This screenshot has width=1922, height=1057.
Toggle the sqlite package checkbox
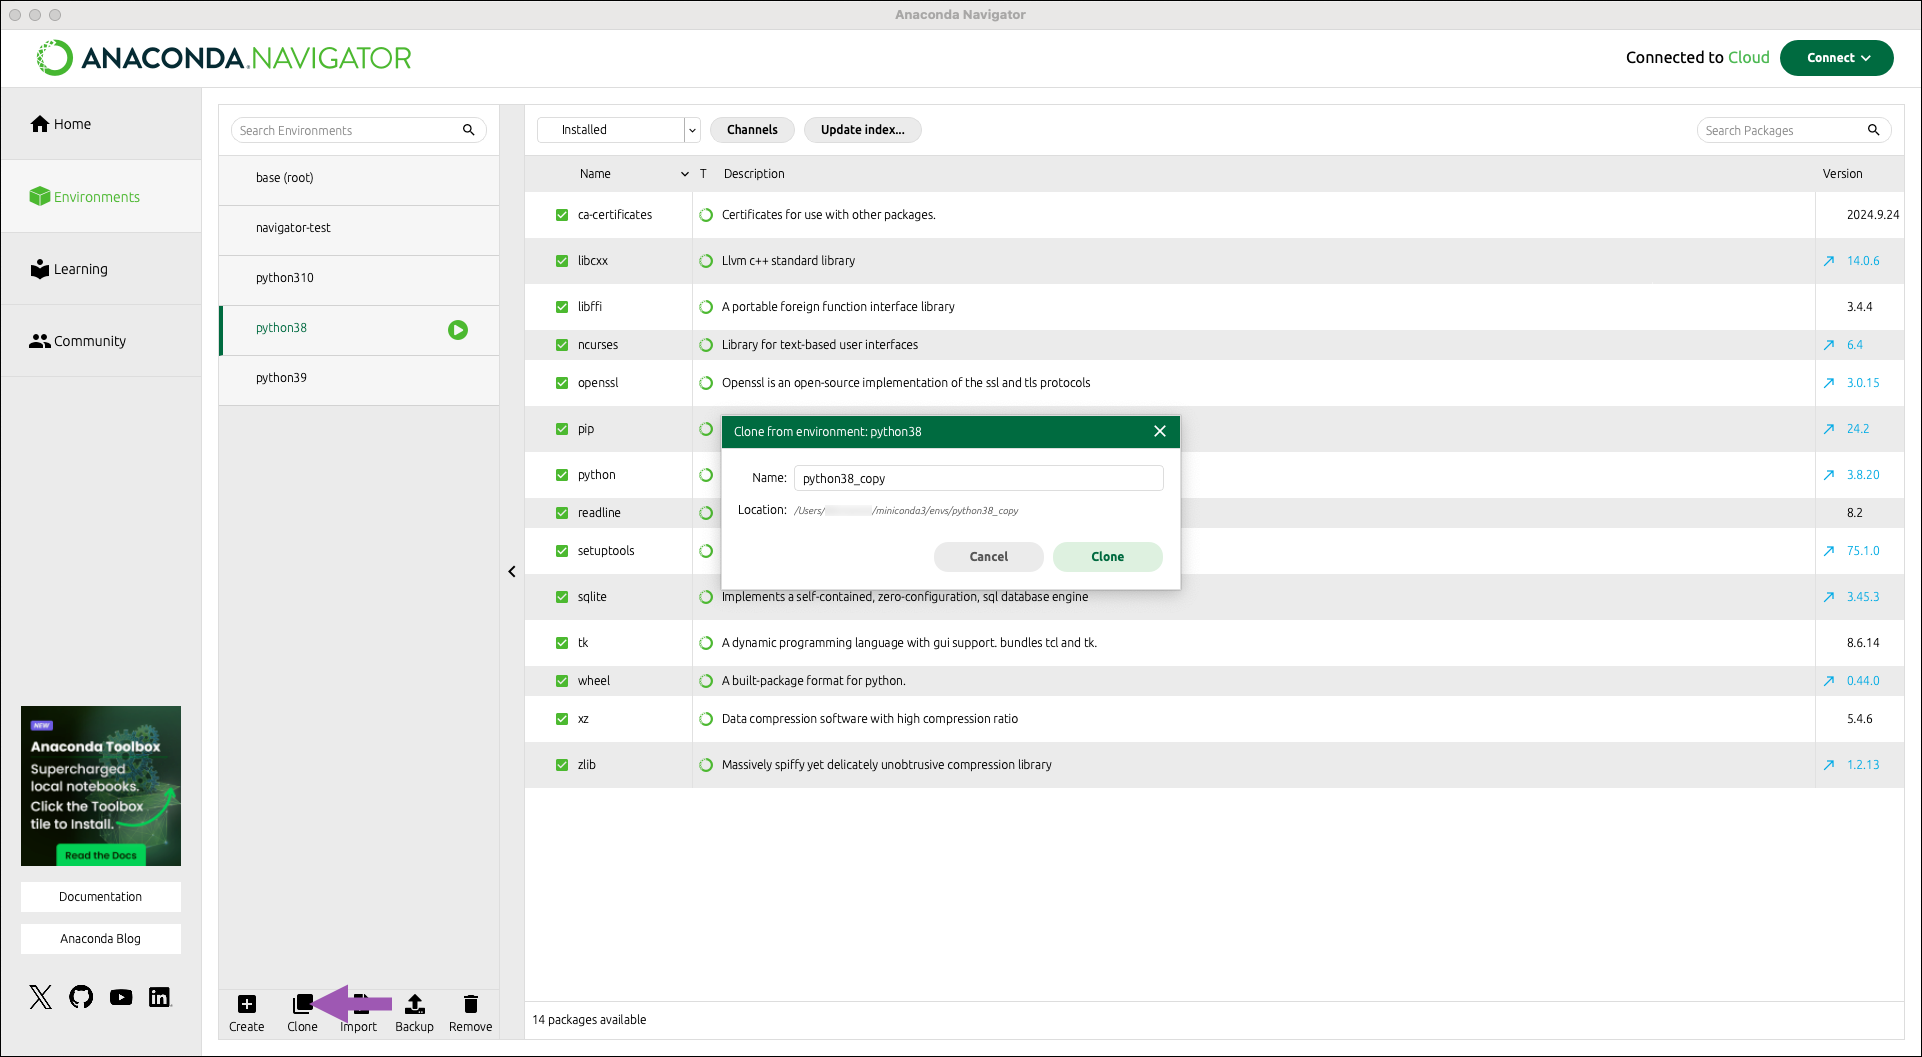click(x=562, y=597)
